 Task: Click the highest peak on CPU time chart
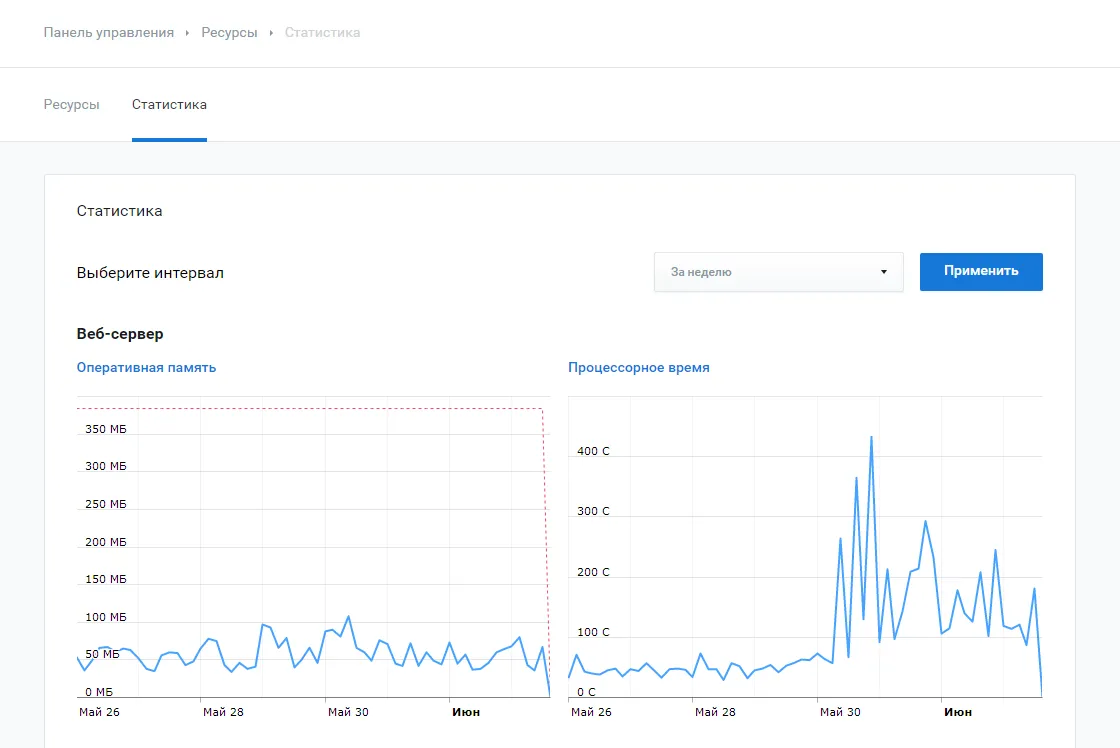871,437
